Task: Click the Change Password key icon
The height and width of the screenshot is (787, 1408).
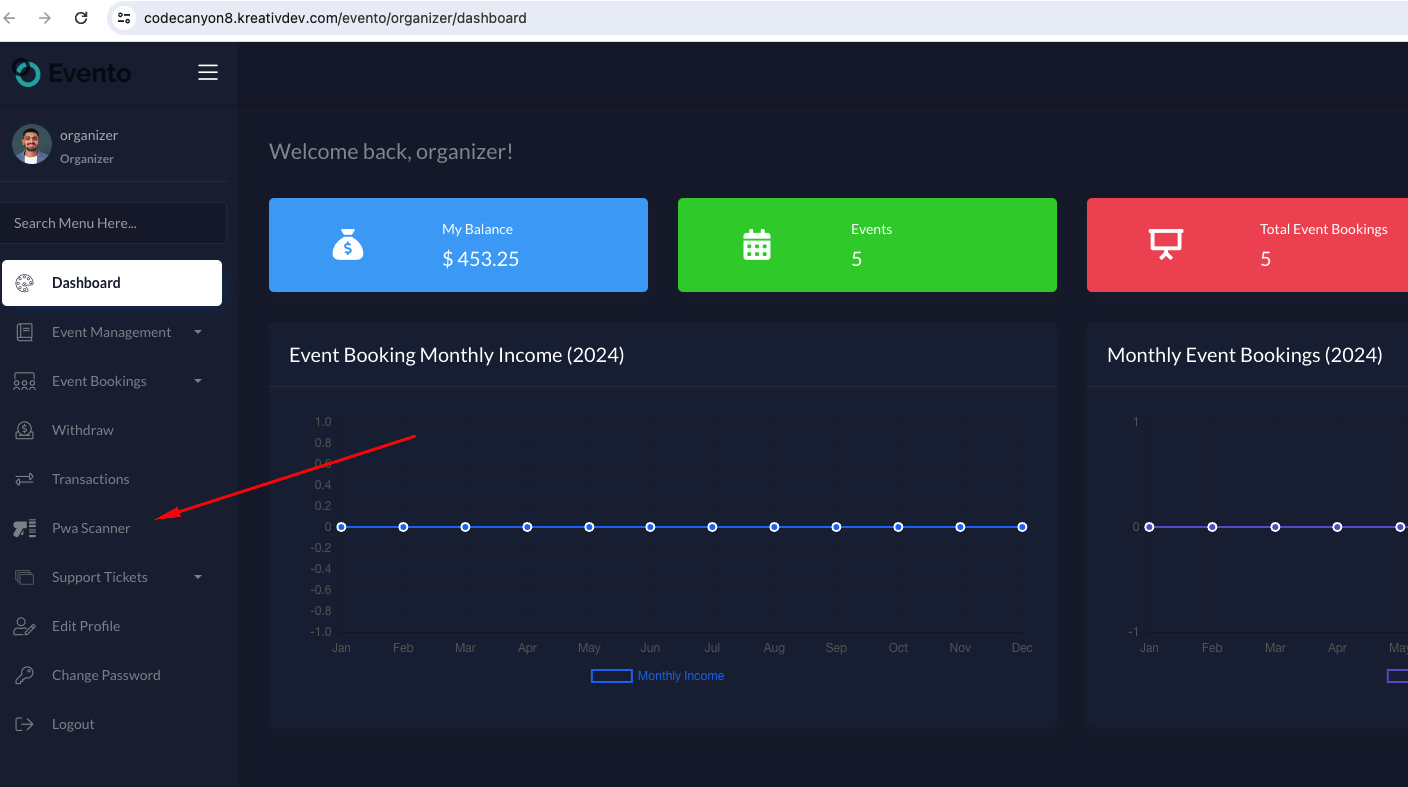Action: 25,675
